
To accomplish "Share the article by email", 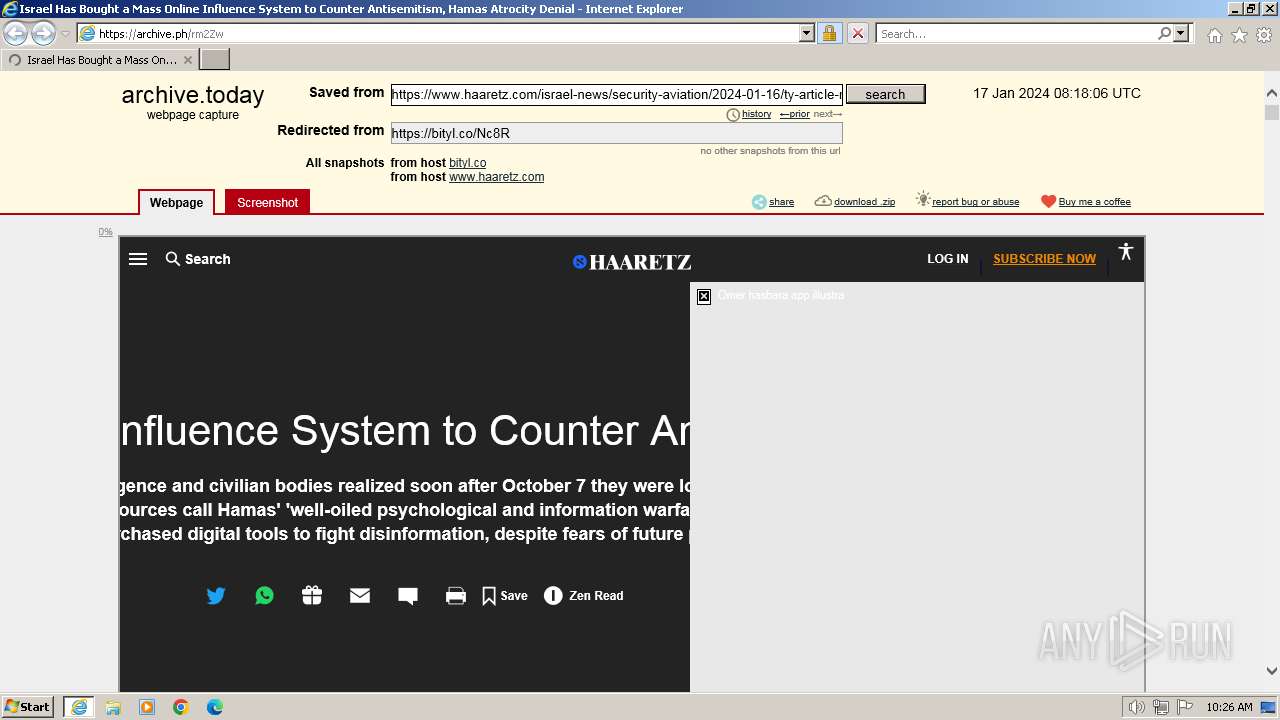I will [x=360, y=596].
